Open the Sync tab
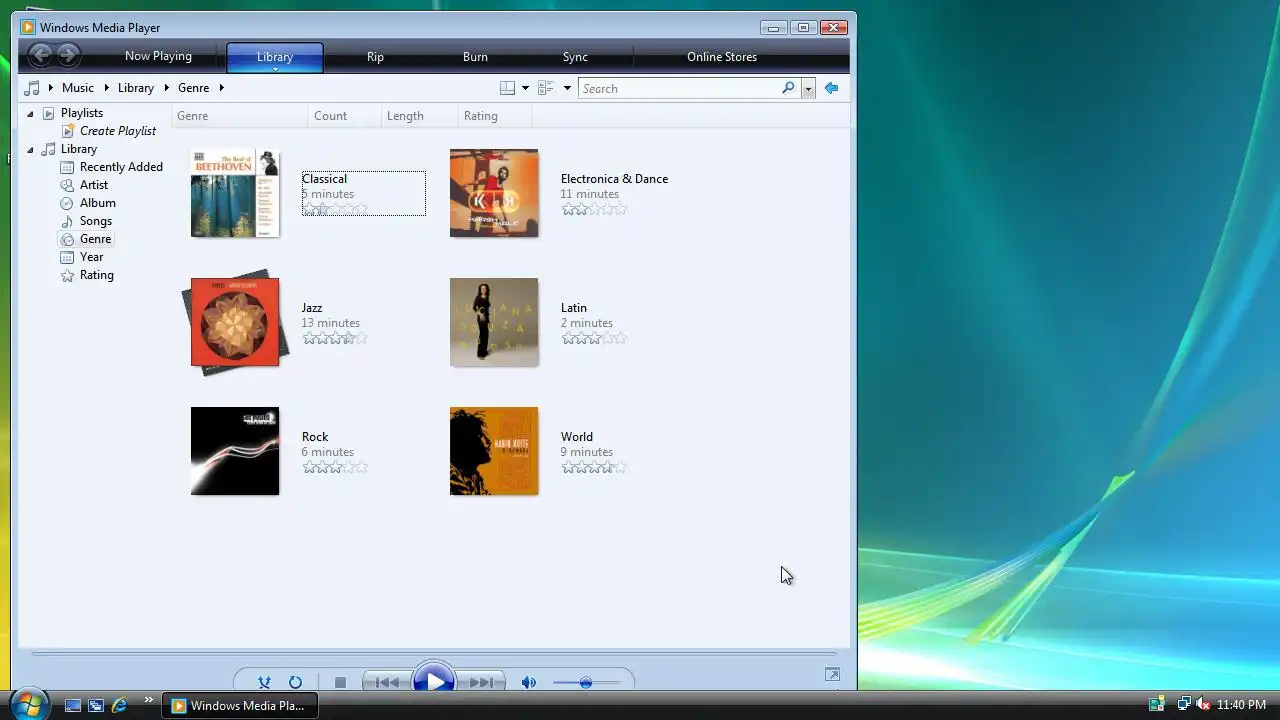Image resolution: width=1280 pixels, height=720 pixels. pos(575,57)
